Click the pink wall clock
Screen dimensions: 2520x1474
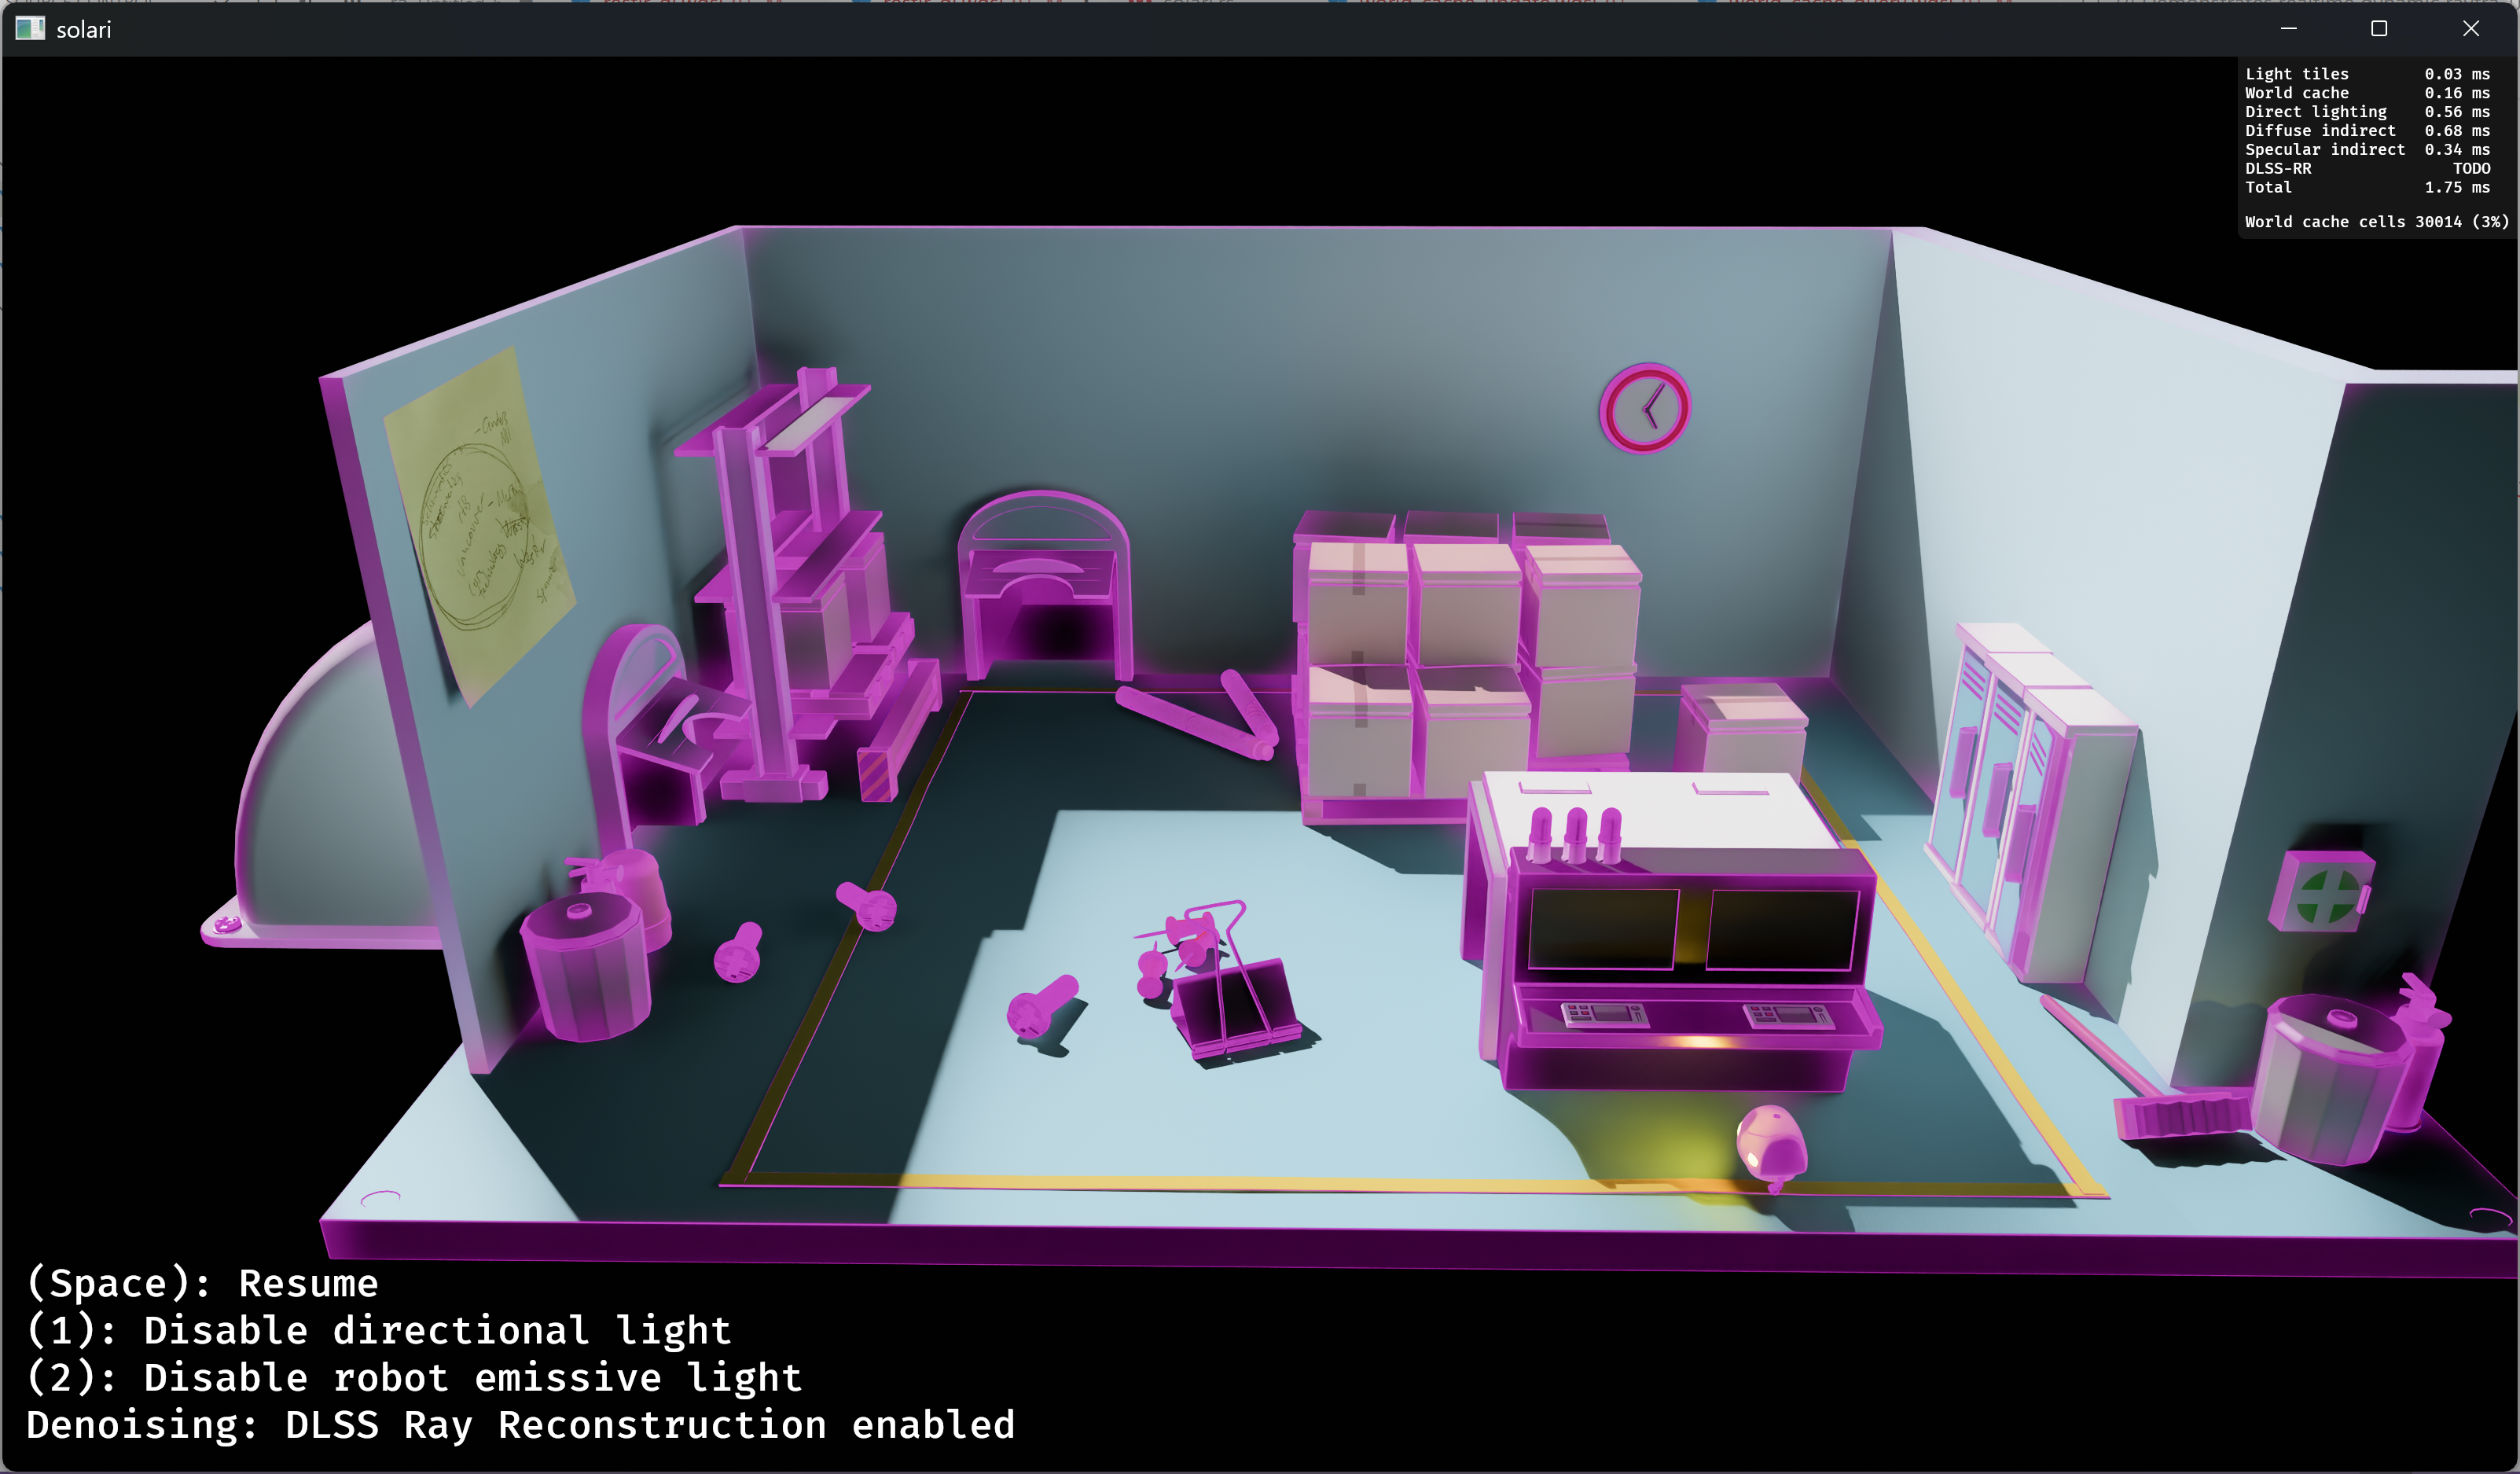[x=1645, y=408]
